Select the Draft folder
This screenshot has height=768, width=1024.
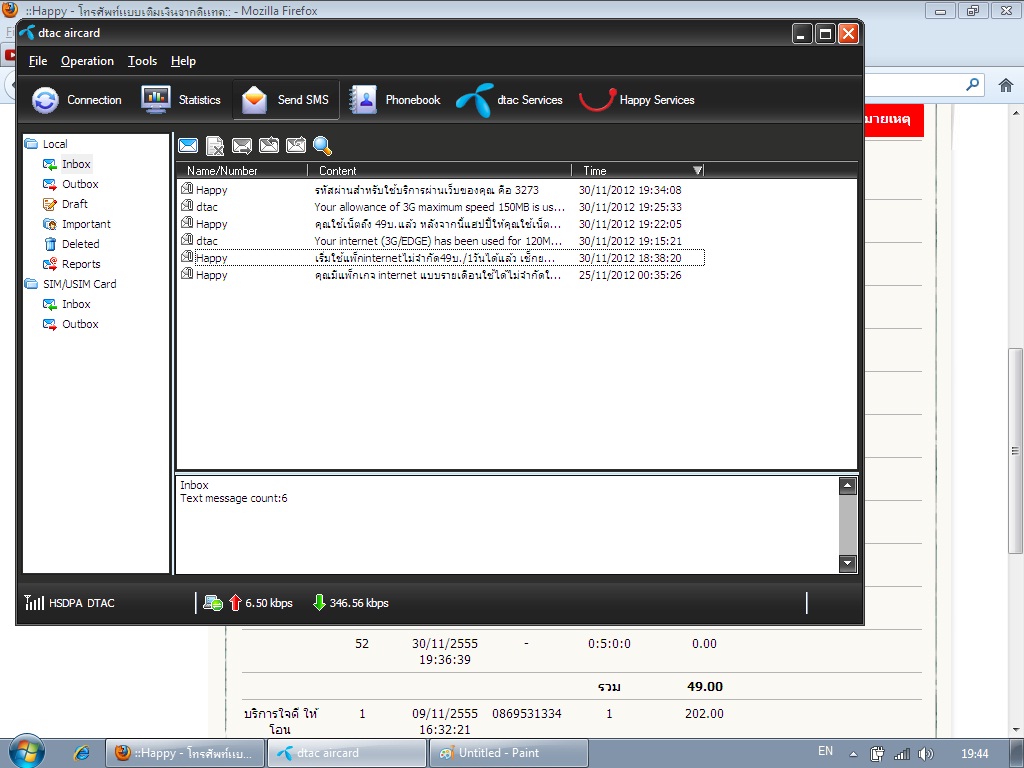click(65, 204)
